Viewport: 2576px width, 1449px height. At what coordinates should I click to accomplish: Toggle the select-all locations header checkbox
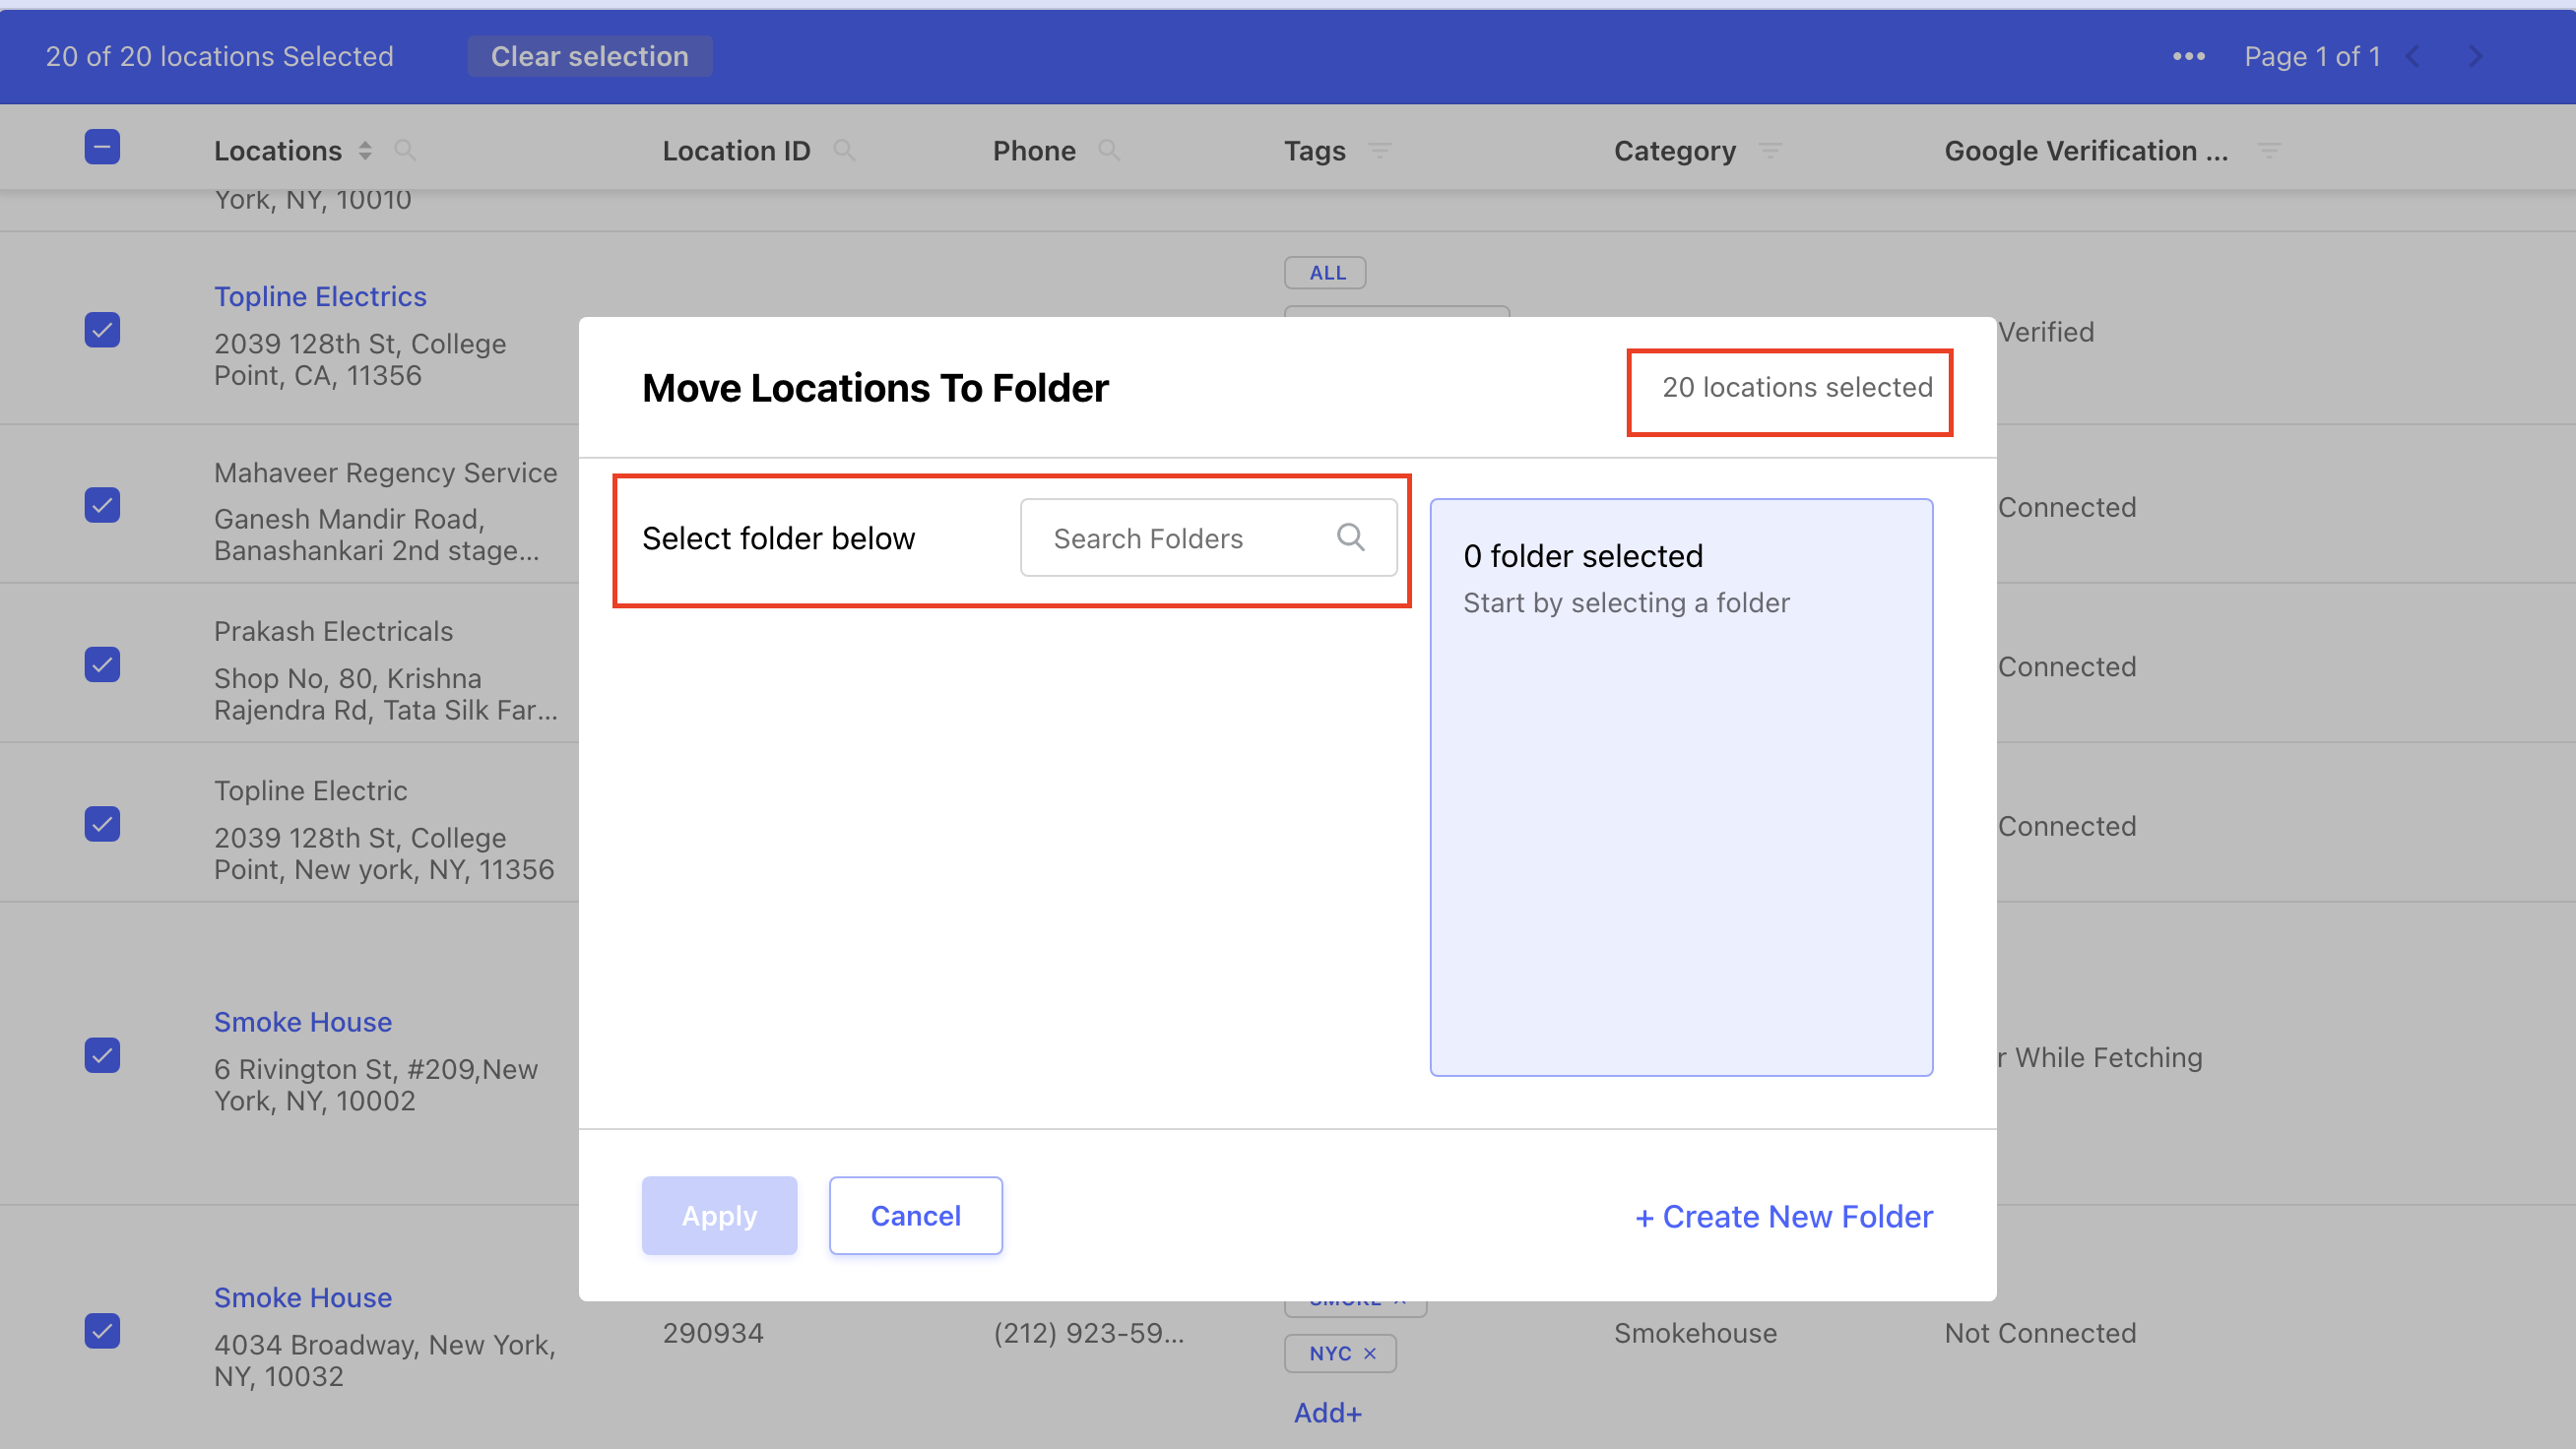tap(102, 148)
